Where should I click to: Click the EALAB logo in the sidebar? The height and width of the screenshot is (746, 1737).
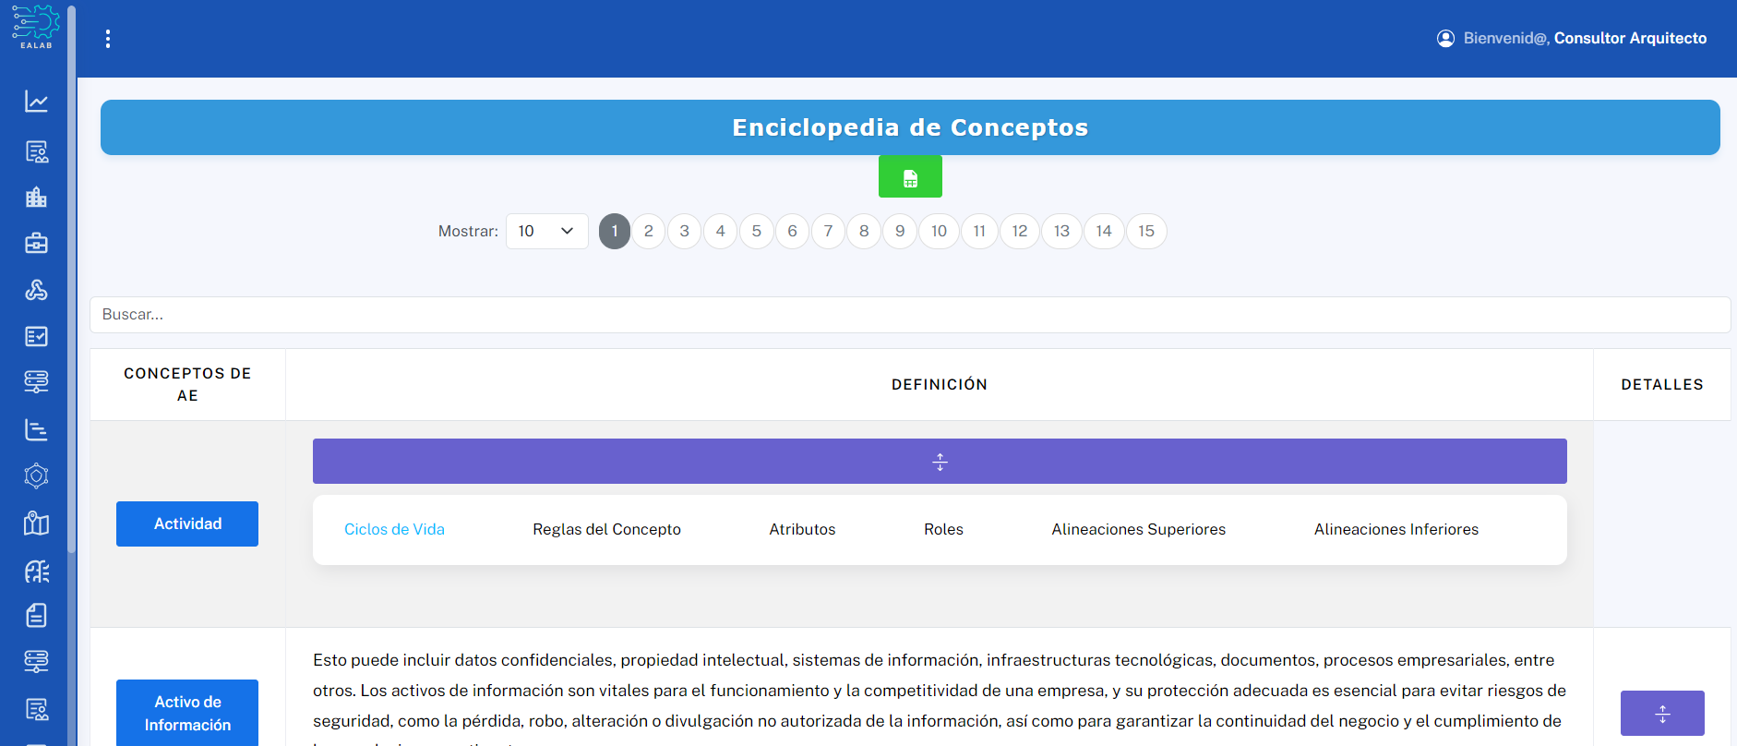pyautogui.click(x=36, y=27)
